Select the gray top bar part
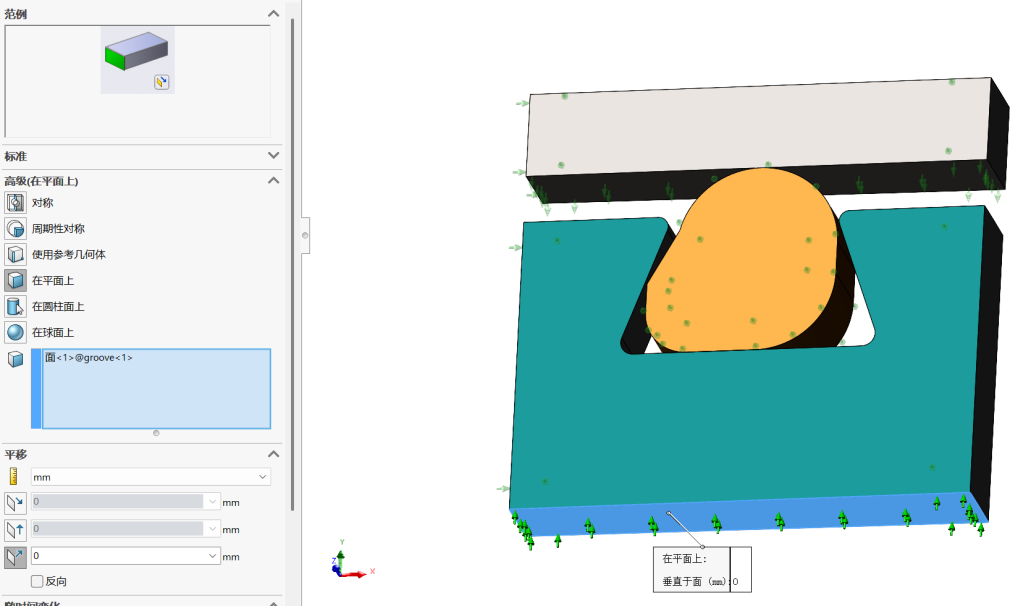The height and width of the screenshot is (606, 1010). coord(760,129)
